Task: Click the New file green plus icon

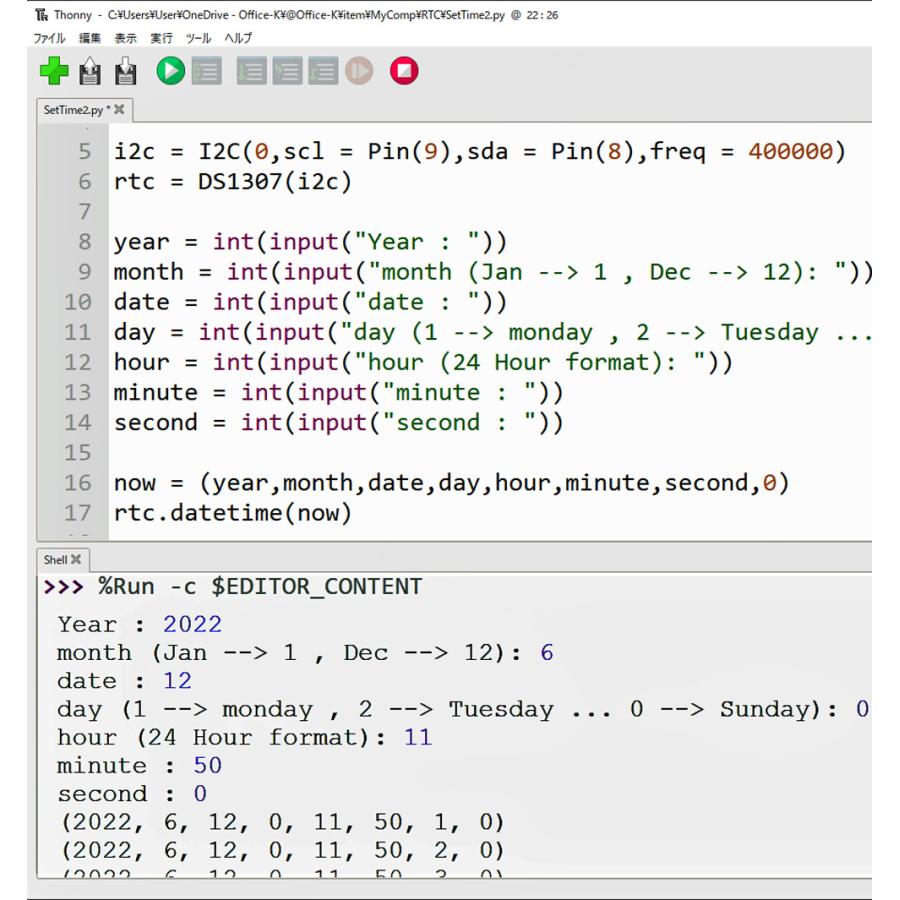Action: [54, 72]
